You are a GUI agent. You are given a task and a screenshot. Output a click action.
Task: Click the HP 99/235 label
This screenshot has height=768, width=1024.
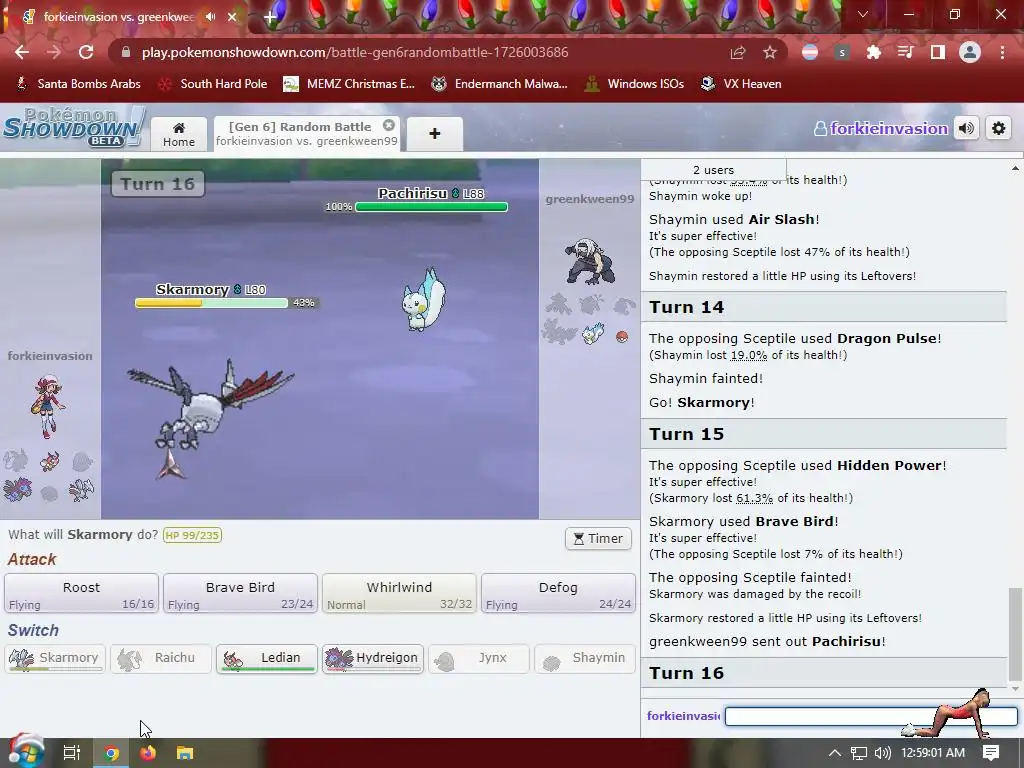(192, 535)
